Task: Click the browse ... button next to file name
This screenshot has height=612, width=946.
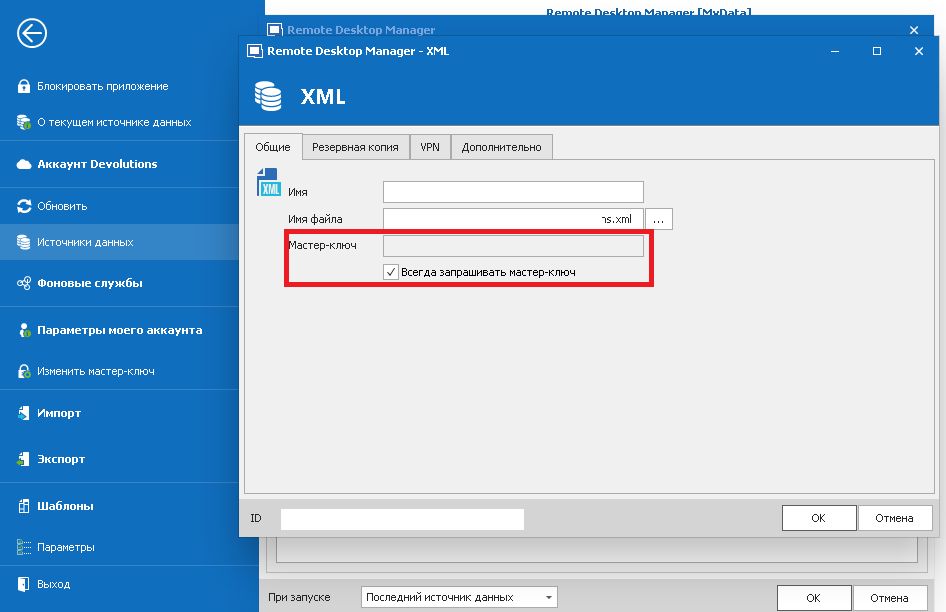Action: click(659, 220)
